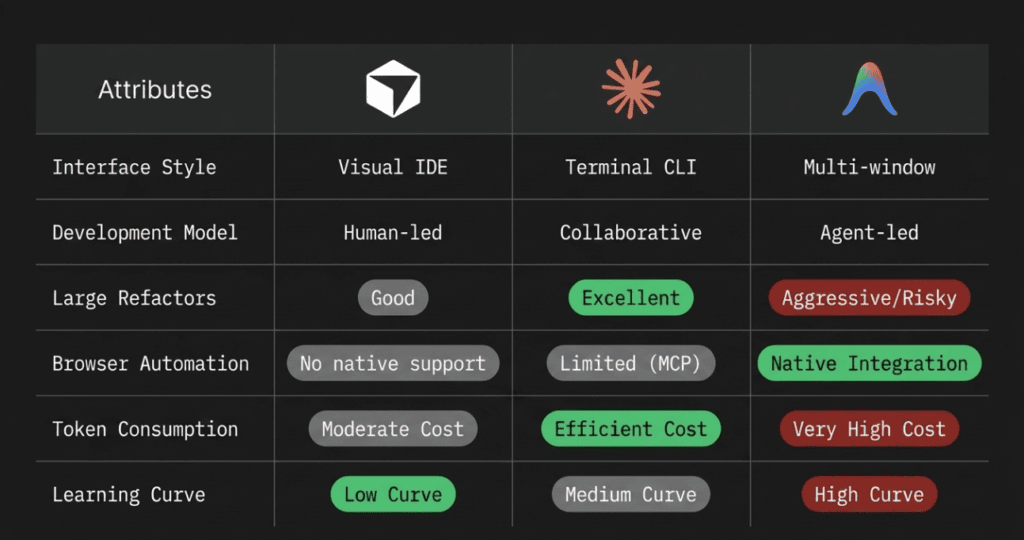Click the Terminal CLI cell
The image size is (1024, 540).
click(631, 167)
